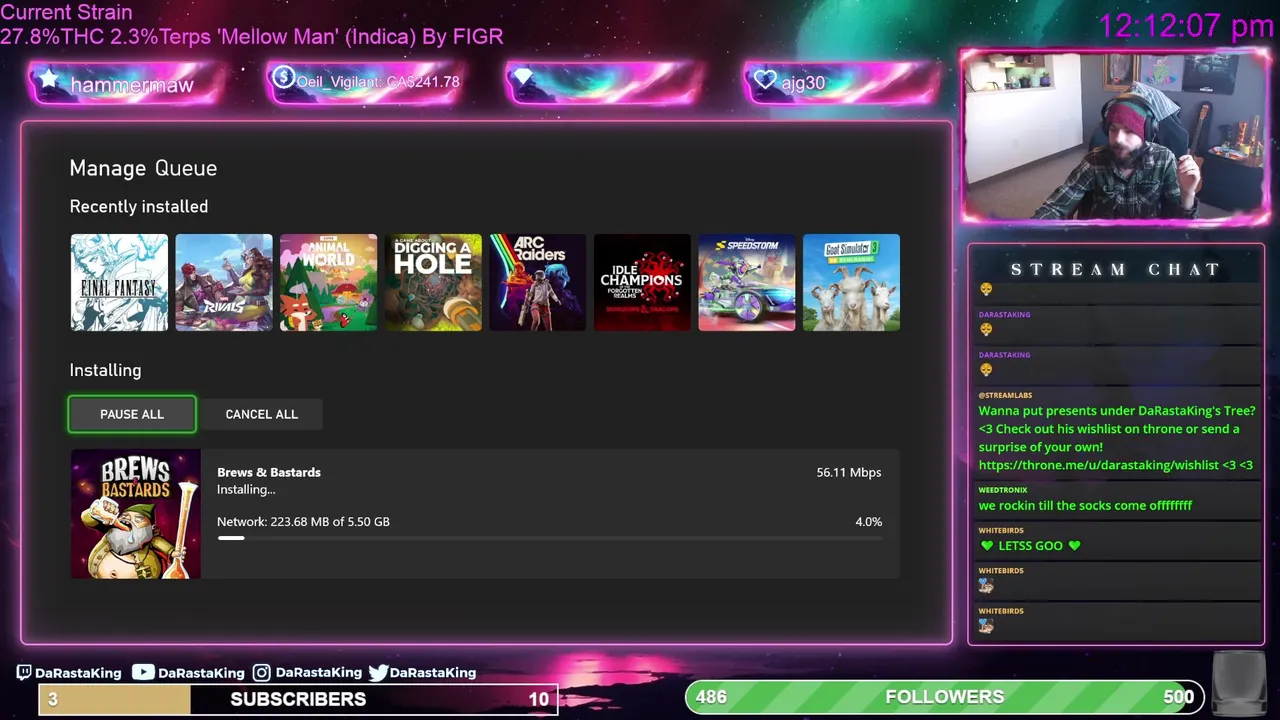Click the LETSS GOO chat message
Image resolution: width=1280 pixels, height=720 pixels.
coord(1031,545)
